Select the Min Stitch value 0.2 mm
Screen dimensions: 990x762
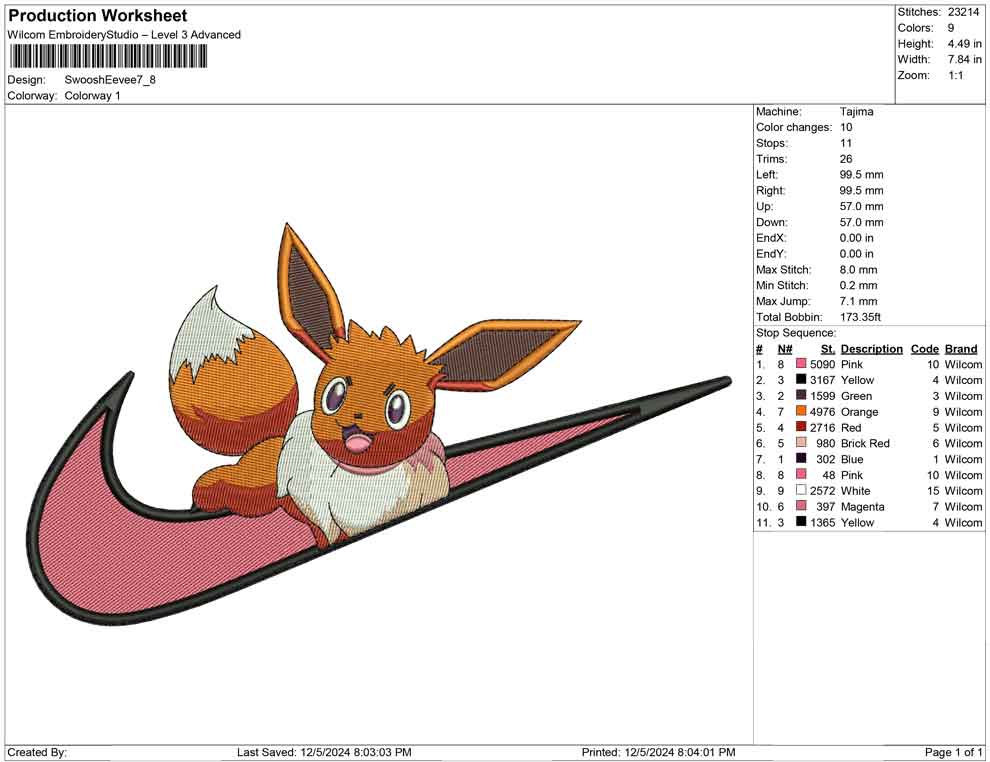point(858,285)
